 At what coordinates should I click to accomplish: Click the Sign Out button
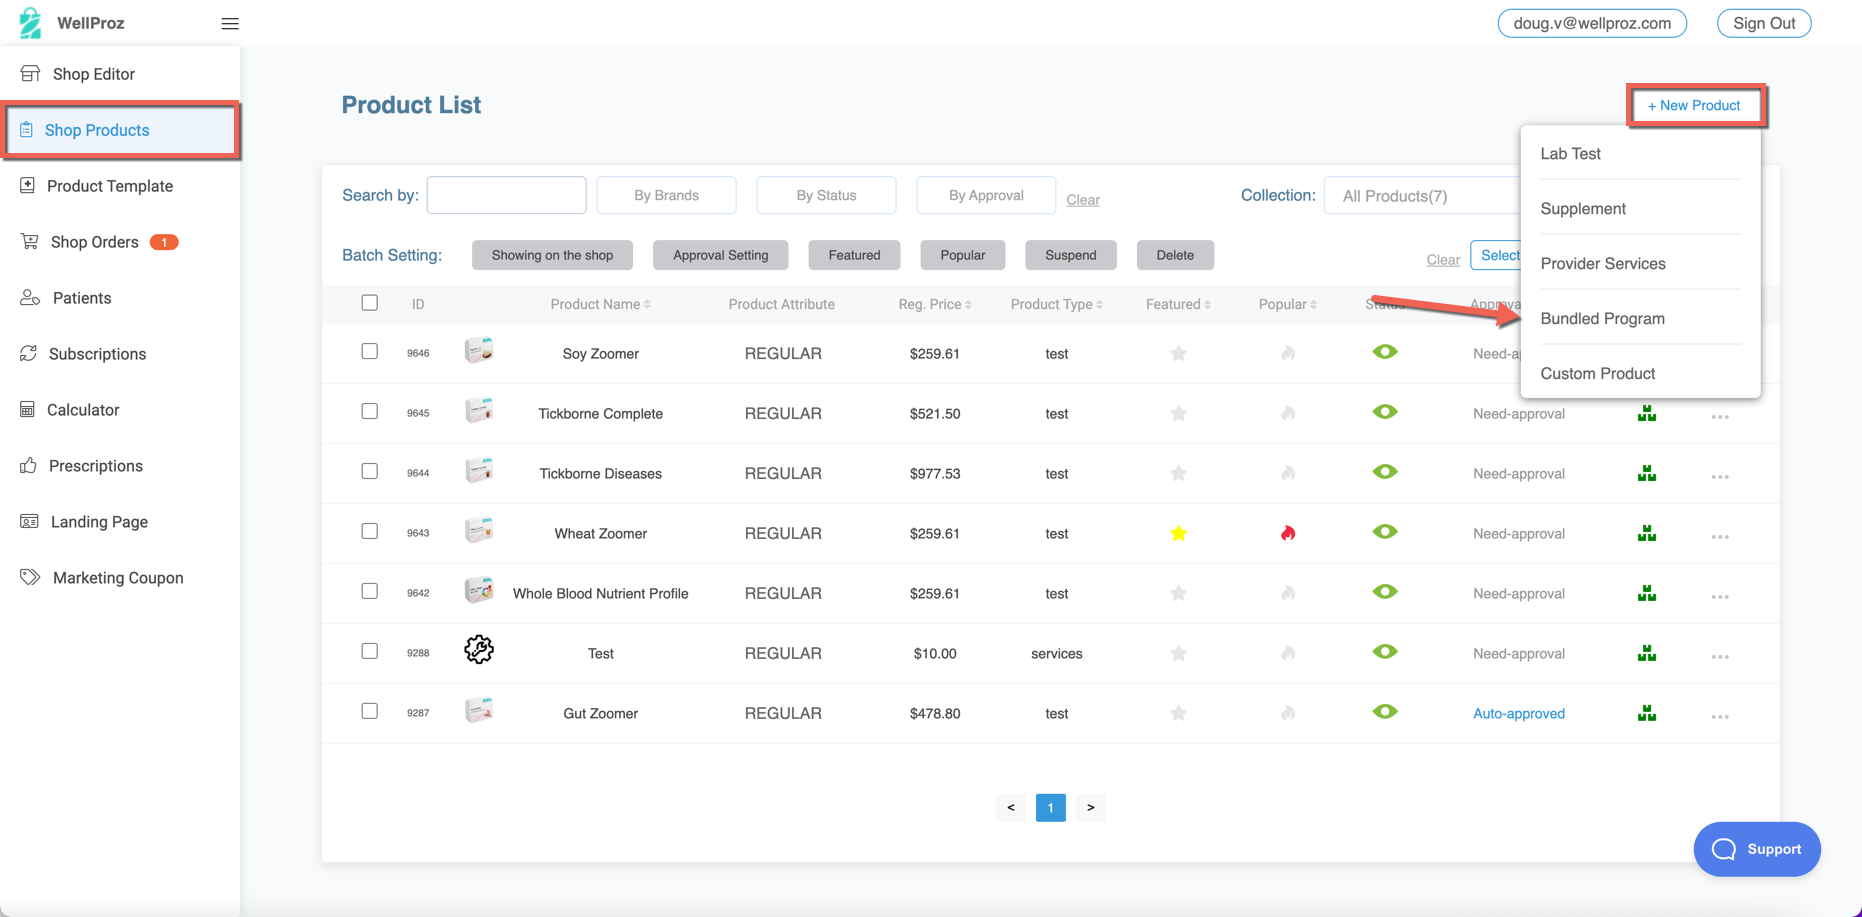(1764, 23)
